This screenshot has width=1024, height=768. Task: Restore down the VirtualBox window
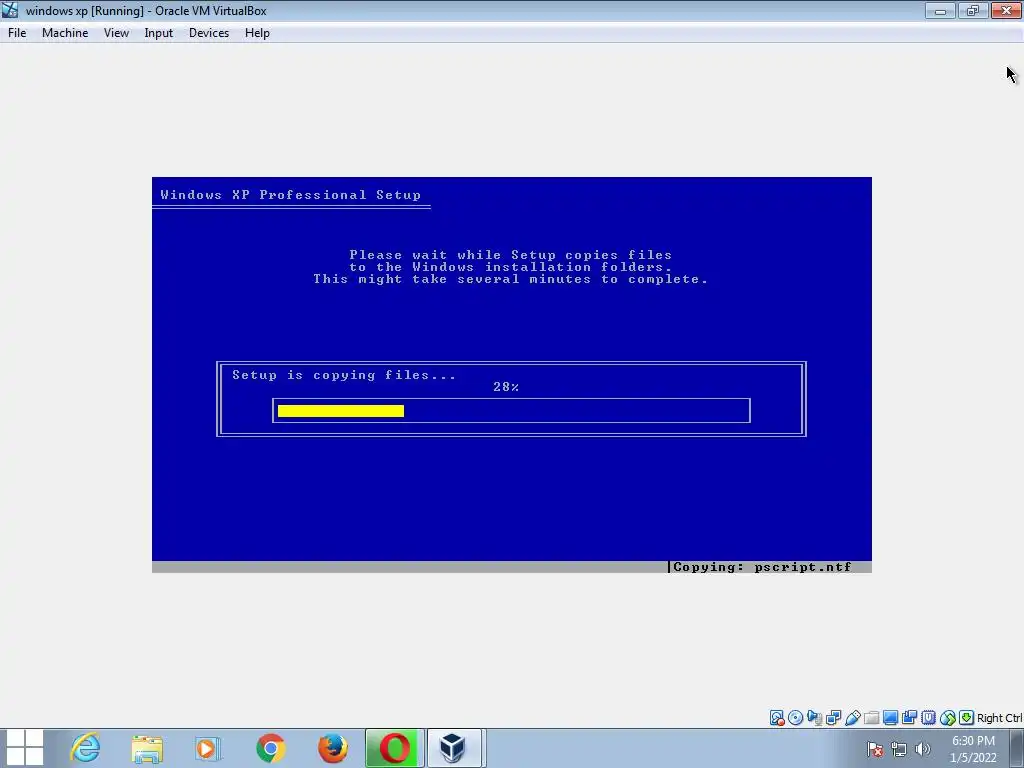(973, 10)
